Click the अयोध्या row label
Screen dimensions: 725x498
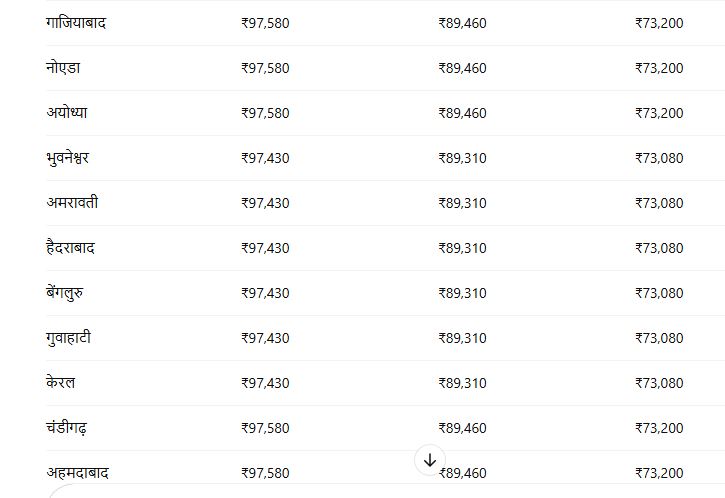(x=67, y=112)
